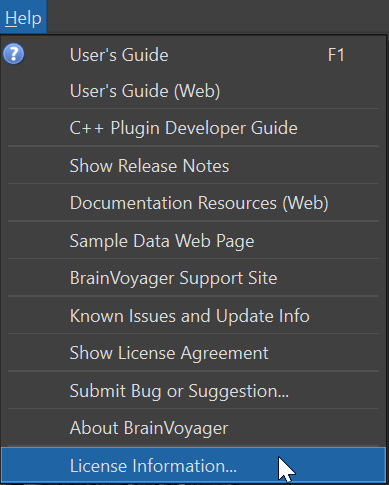View the release notes entry
The image size is (389, 485).
[x=193, y=166]
